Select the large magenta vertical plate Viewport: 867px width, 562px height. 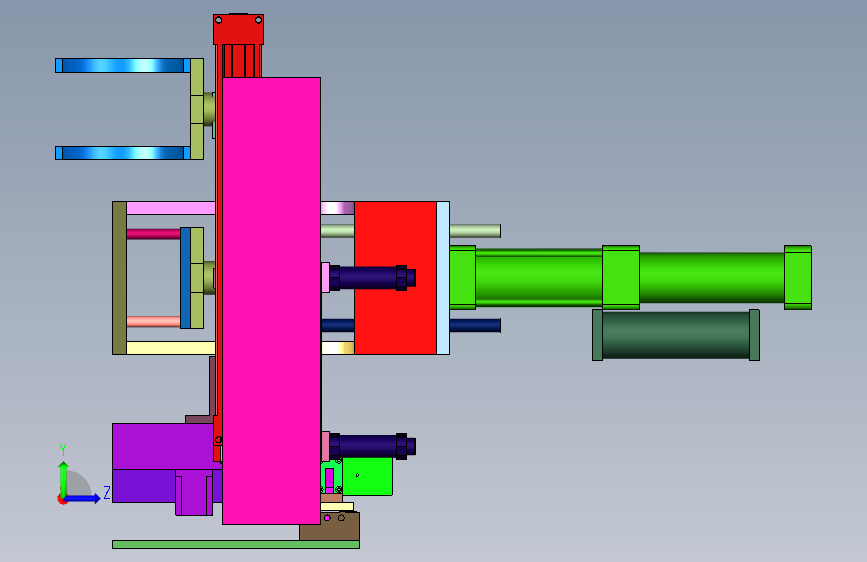click(271, 301)
